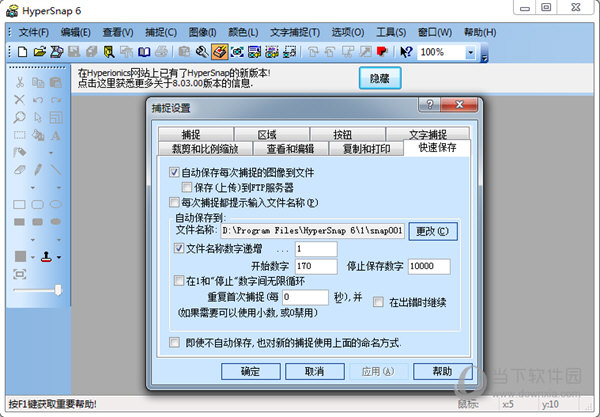
Task: Open dropdown arrow next to stamp tool
Action: point(59,257)
